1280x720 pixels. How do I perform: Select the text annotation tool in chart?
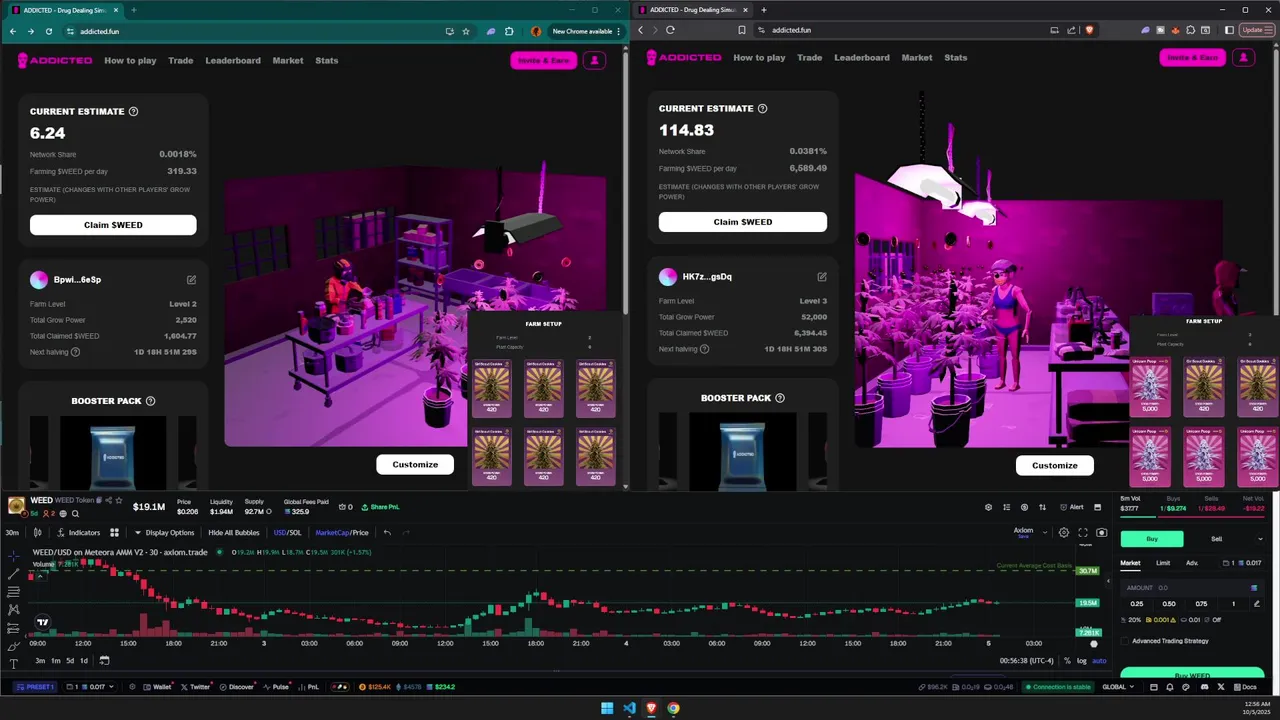pos(14,663)
